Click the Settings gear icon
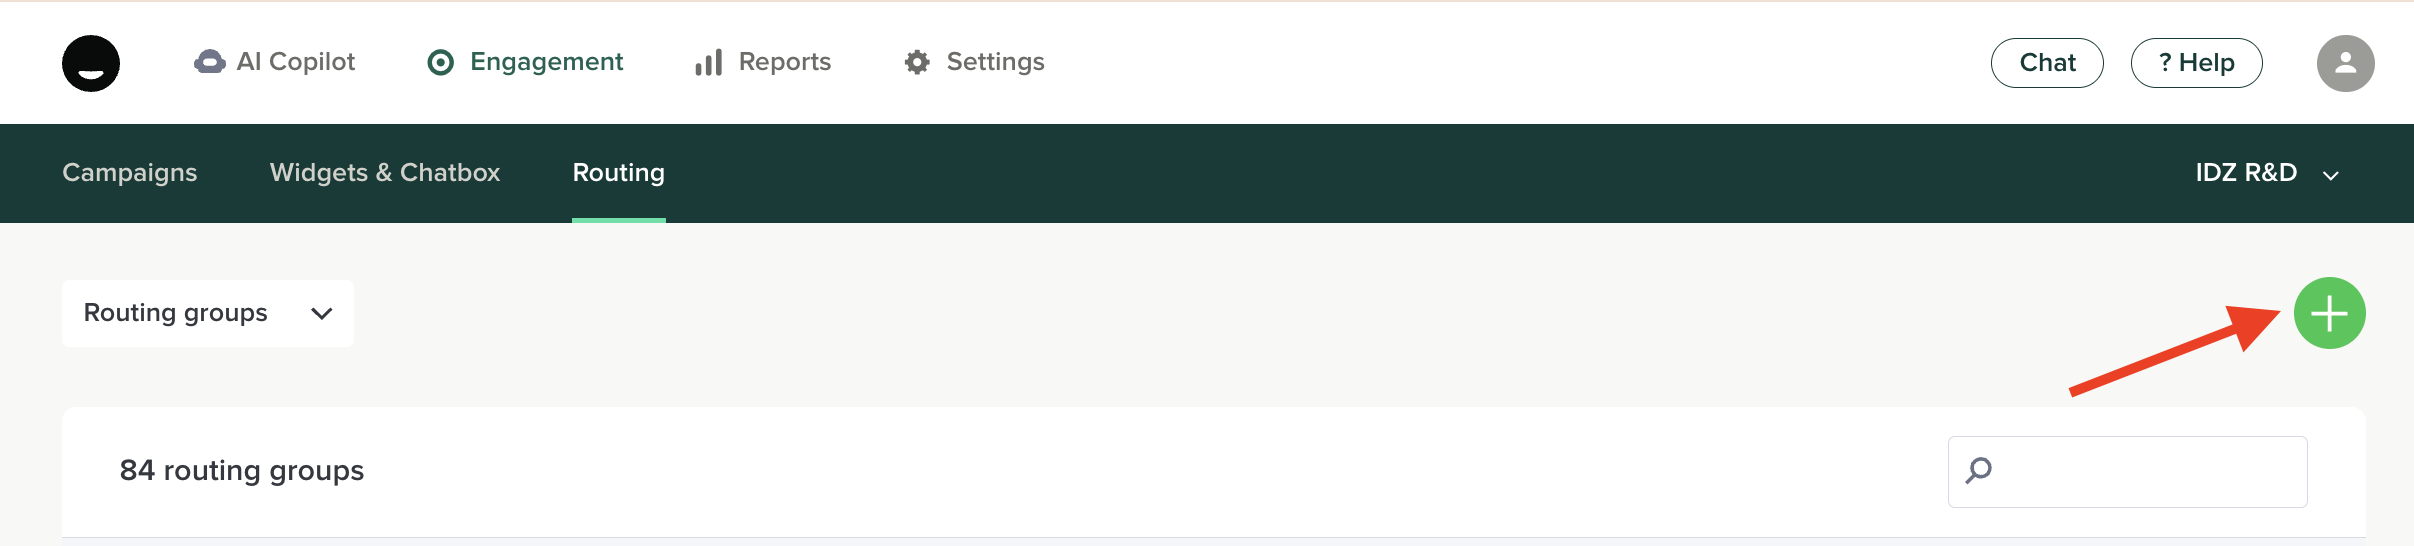The height and width of the screenshot is (546, 2414). pyautogui.click(x=916, y=62)
